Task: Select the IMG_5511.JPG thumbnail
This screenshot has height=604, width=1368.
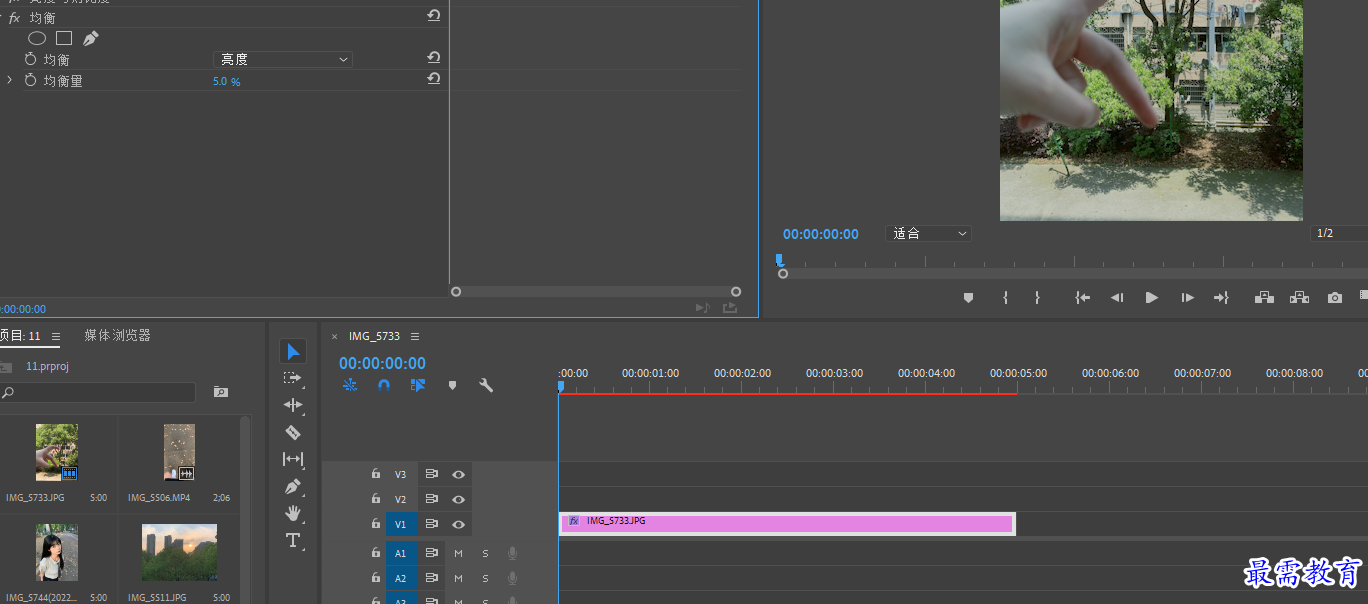Action: pyautogui.click(x=179, y=552)
